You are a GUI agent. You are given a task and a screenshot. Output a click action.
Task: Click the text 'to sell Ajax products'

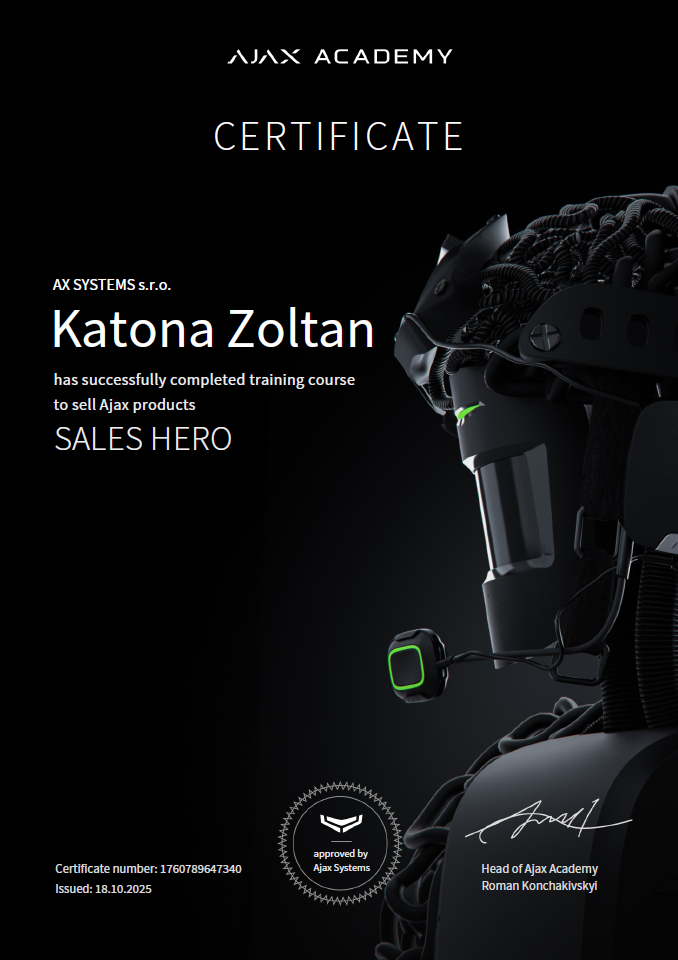click(x=125, y=405)
